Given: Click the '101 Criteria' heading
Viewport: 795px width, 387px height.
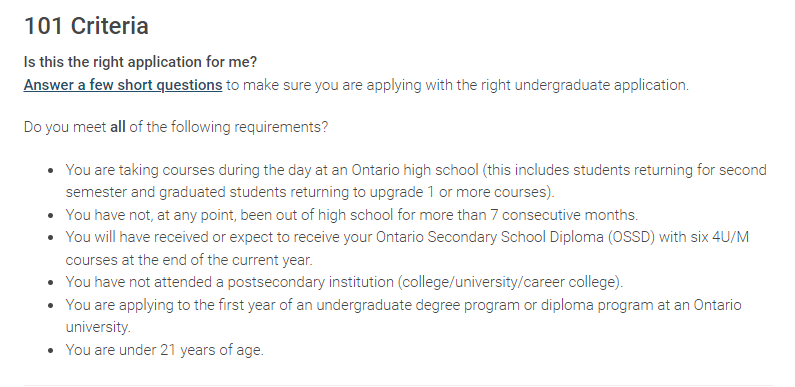Looking at the screenshot, I should pyautogui.click(x=86, y=26).
